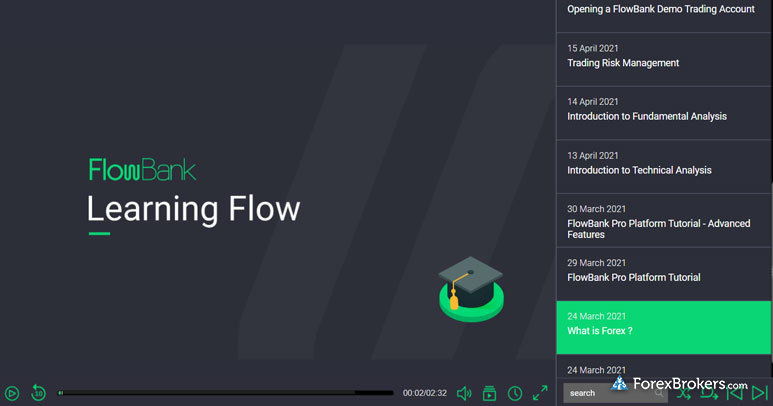The image size is (773, 406).
Task: Enter fullscreen with the expand arrows icon
Action: click(540, 393)
